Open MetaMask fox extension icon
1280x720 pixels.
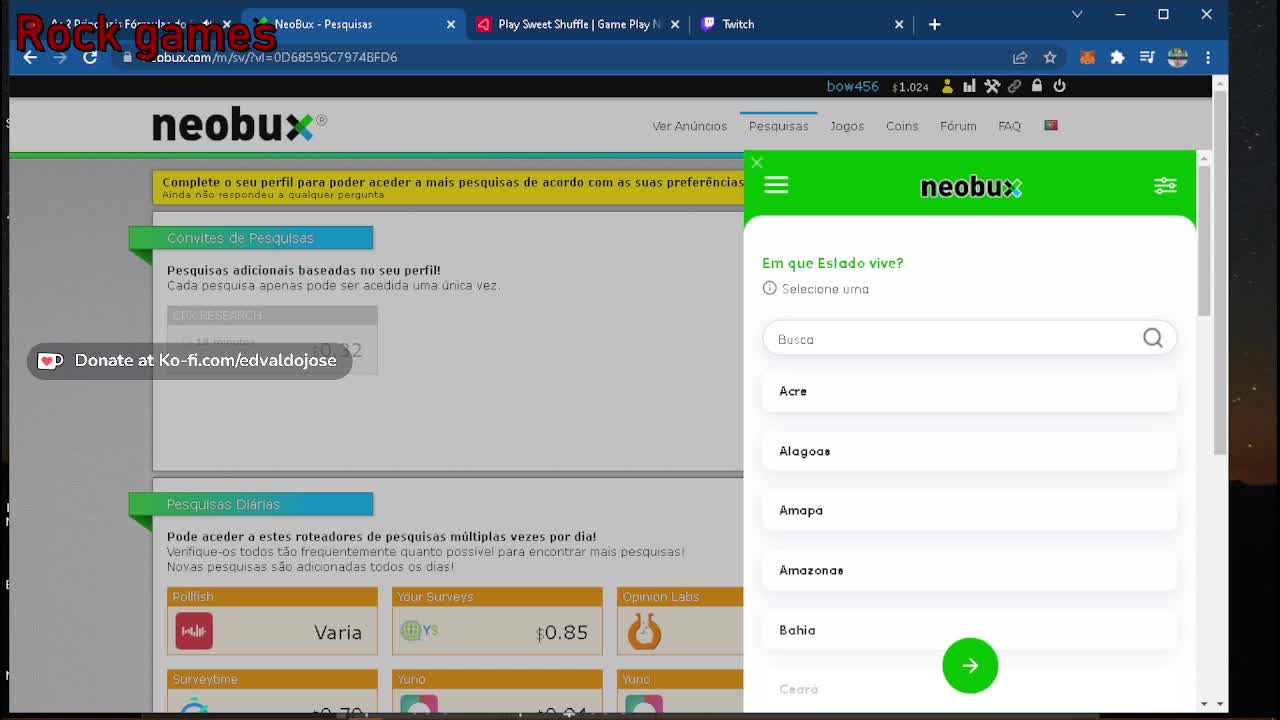click(1087, 58)
